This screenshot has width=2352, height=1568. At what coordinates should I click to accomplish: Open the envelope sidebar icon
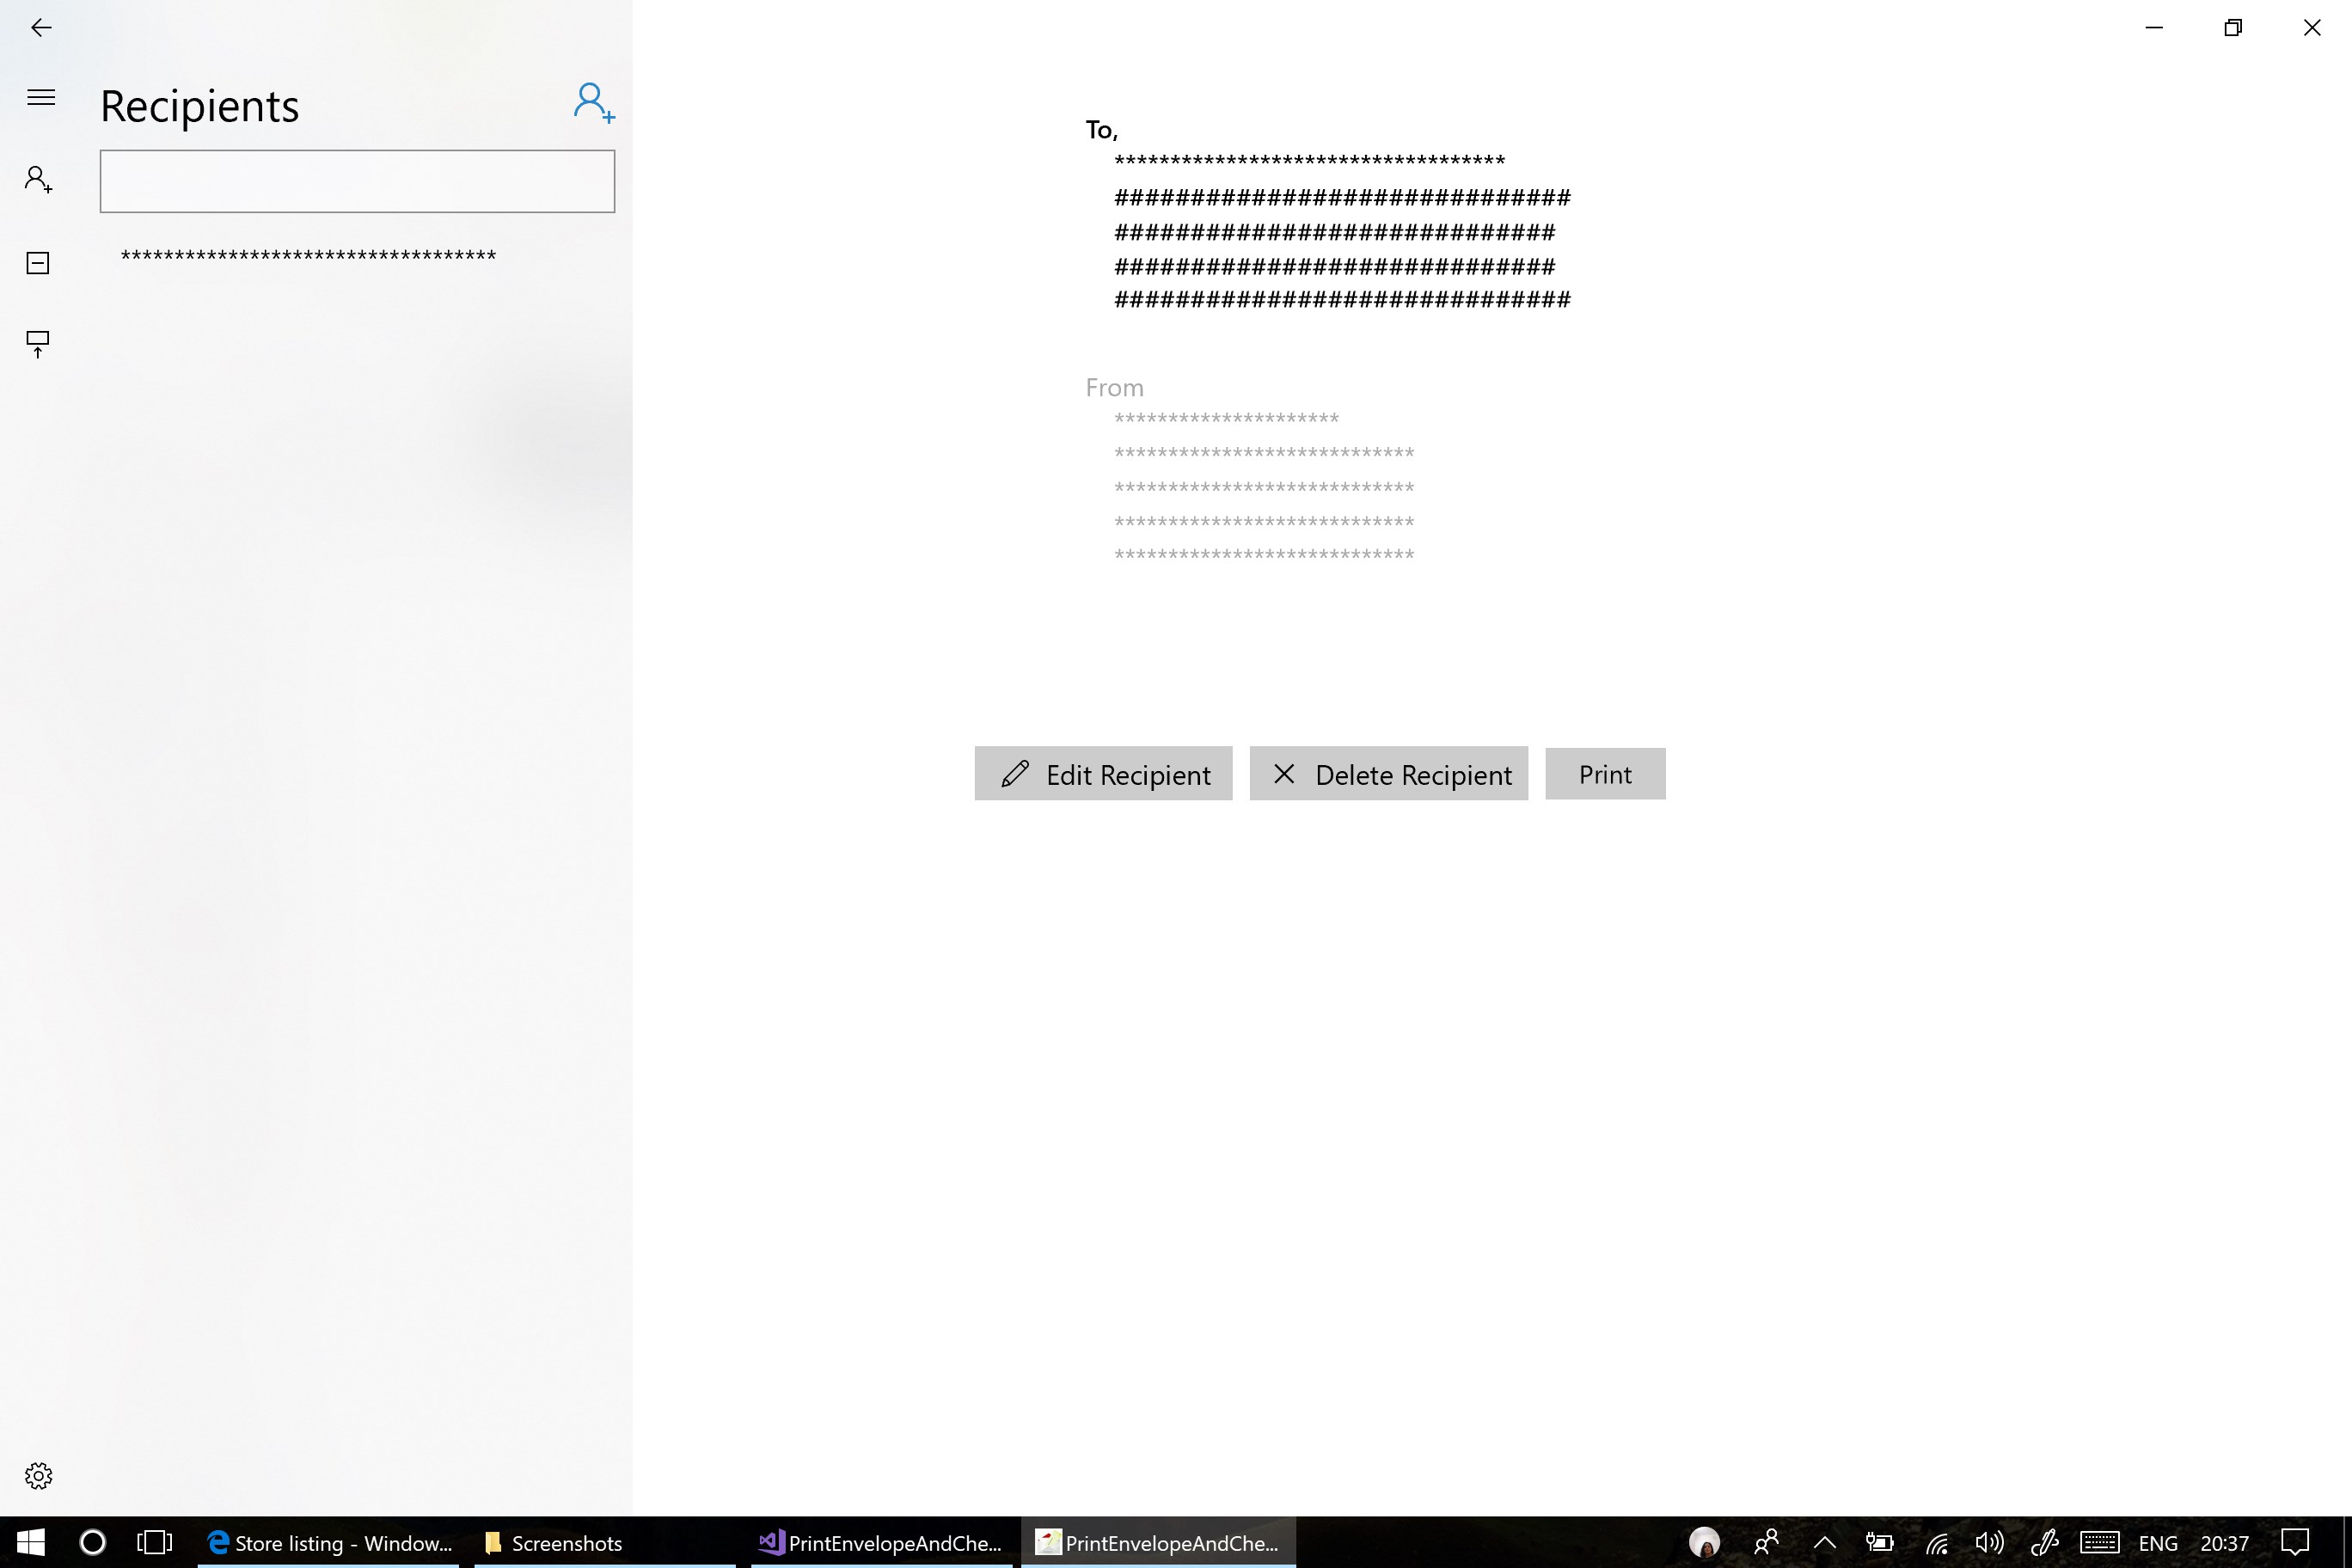pyautogui.click(x=38, y=263)
